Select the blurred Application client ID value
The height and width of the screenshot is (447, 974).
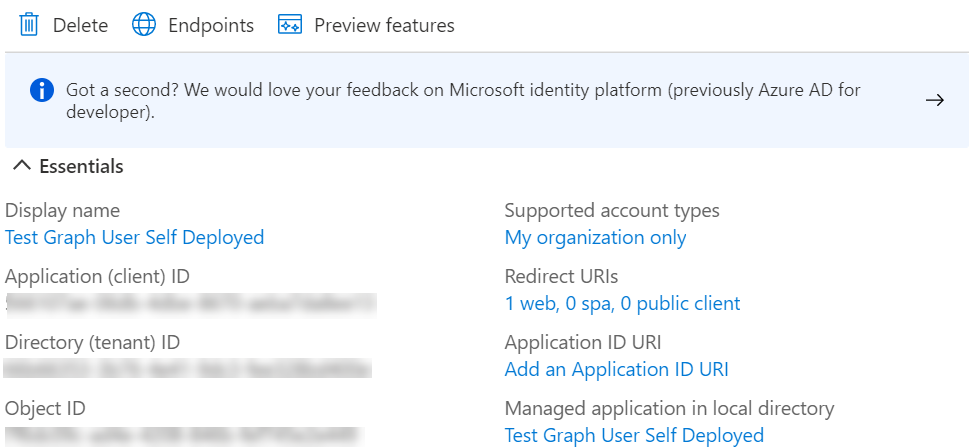pos(191,305)
